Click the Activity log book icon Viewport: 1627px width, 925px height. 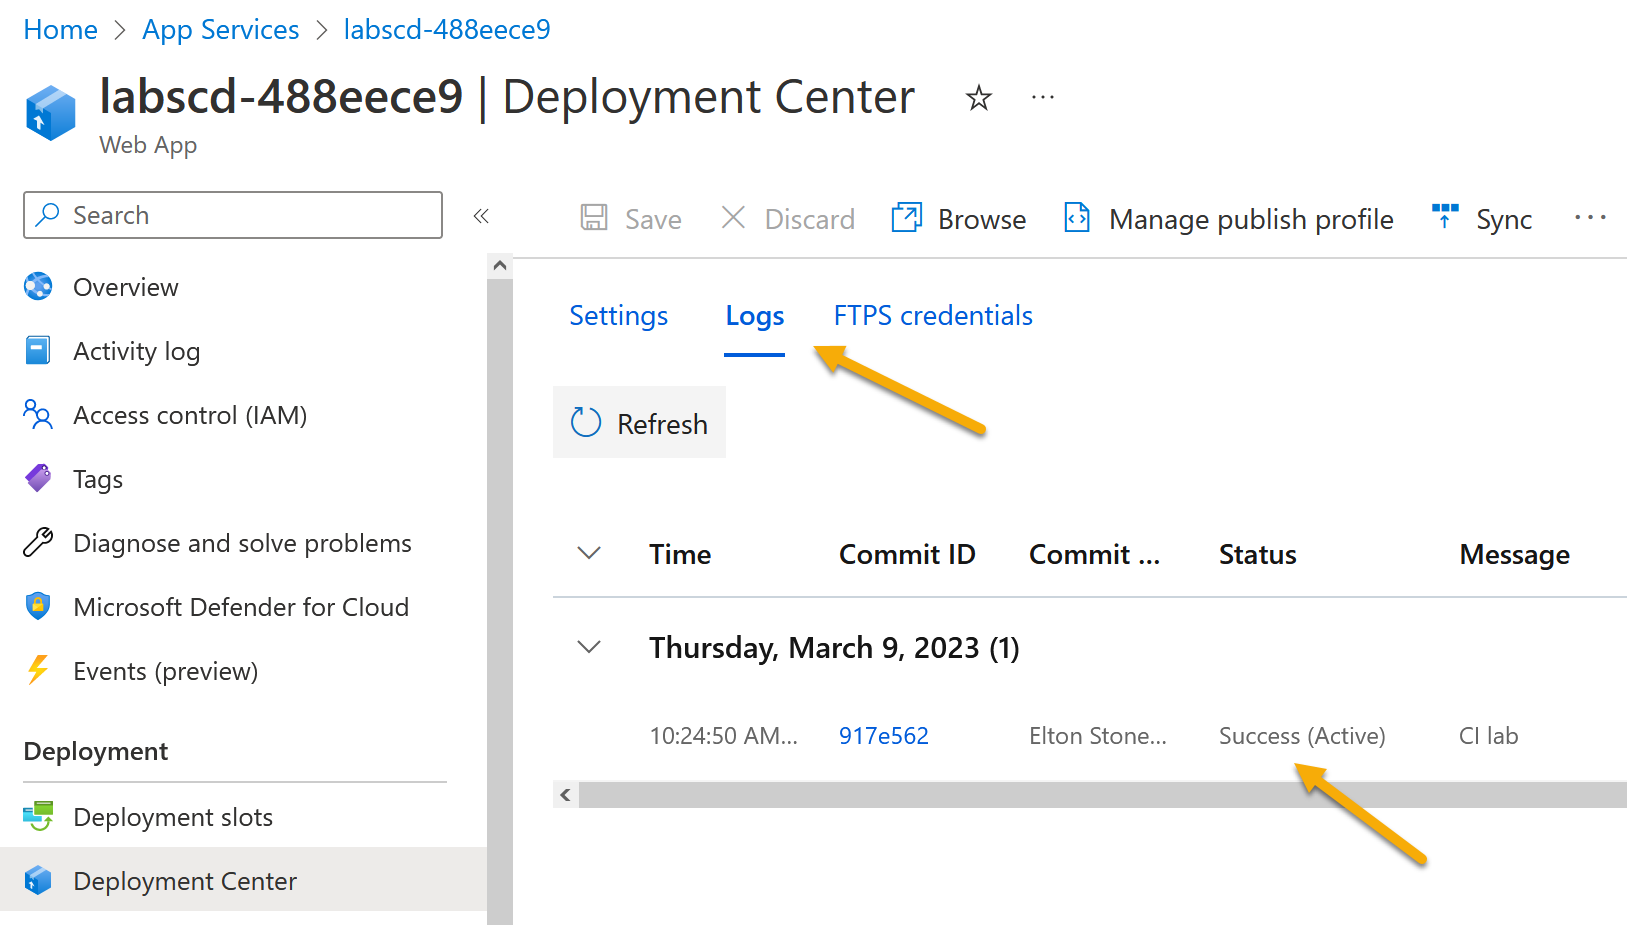[38, 351]
